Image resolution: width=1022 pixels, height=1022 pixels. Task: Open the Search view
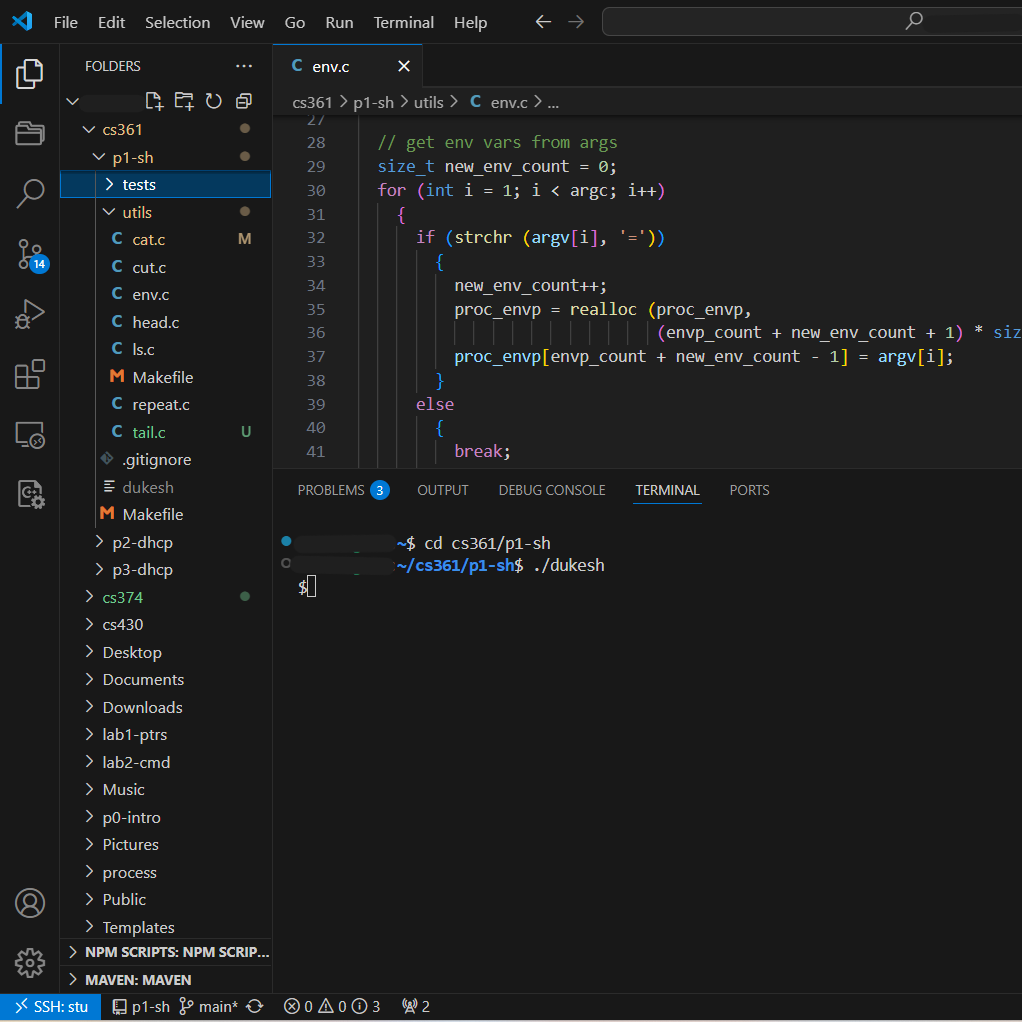(29, 194)
